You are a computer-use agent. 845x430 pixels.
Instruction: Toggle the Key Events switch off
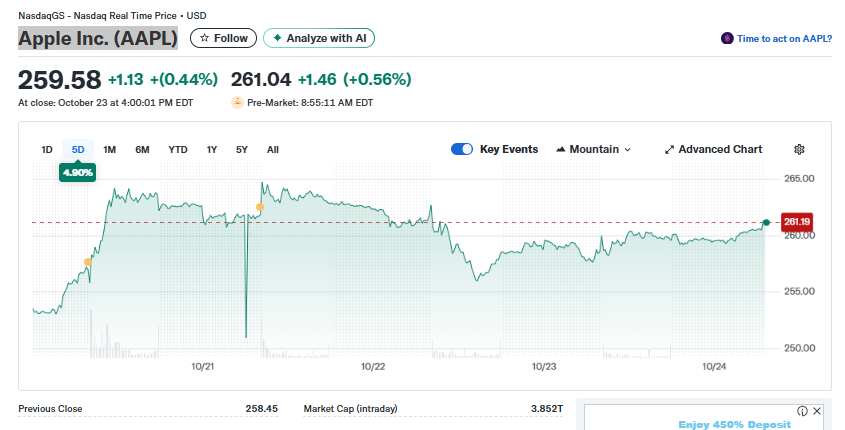(x=462, y=149)
